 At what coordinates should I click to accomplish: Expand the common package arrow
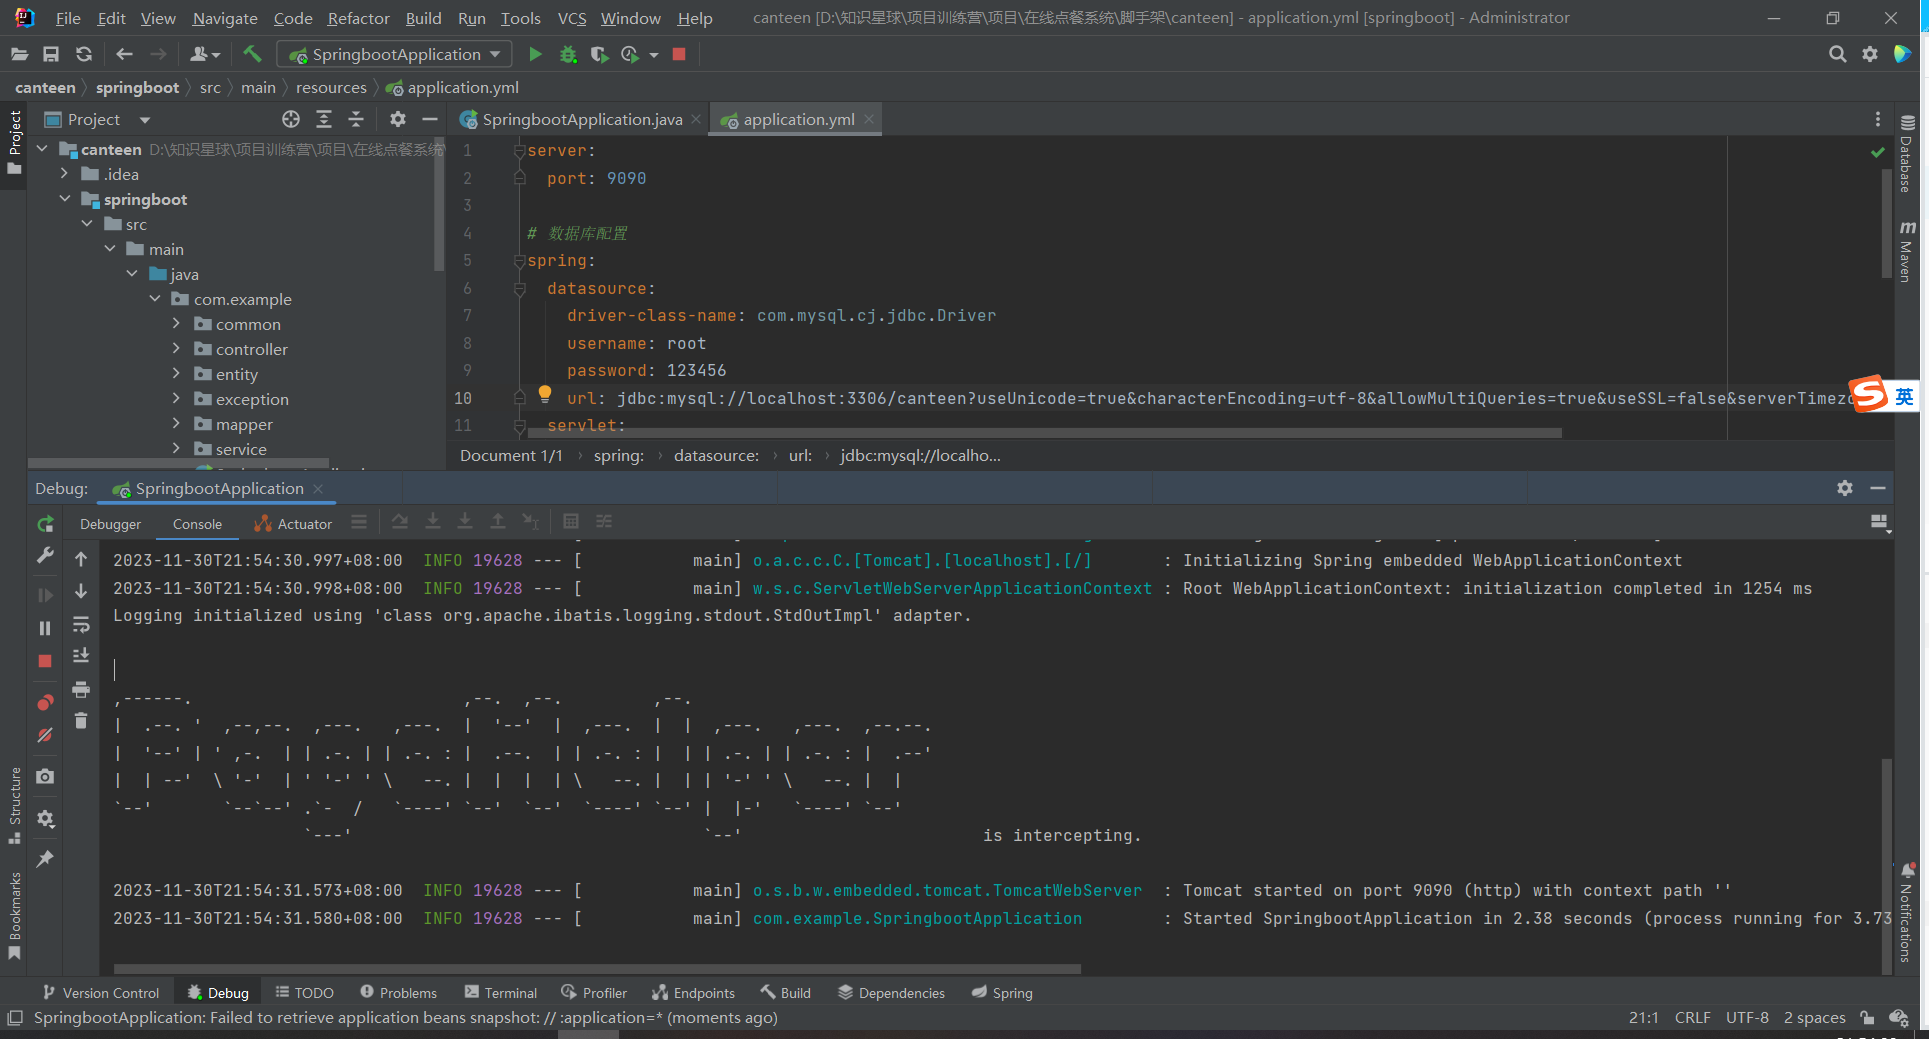(x=177, y=324)
